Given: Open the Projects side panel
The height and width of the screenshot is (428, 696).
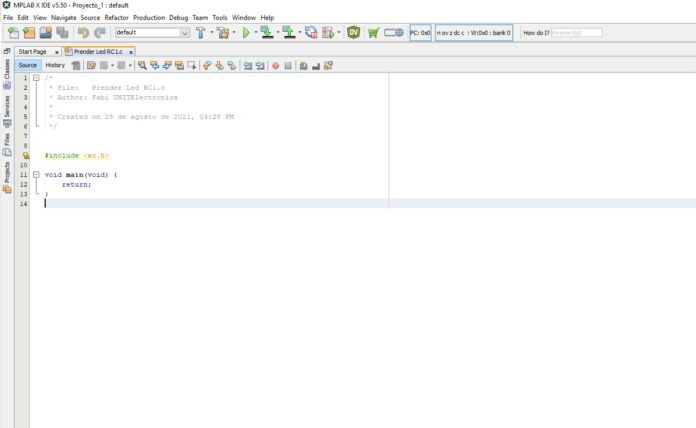Looking at the screenshot, I should [6, 177].
